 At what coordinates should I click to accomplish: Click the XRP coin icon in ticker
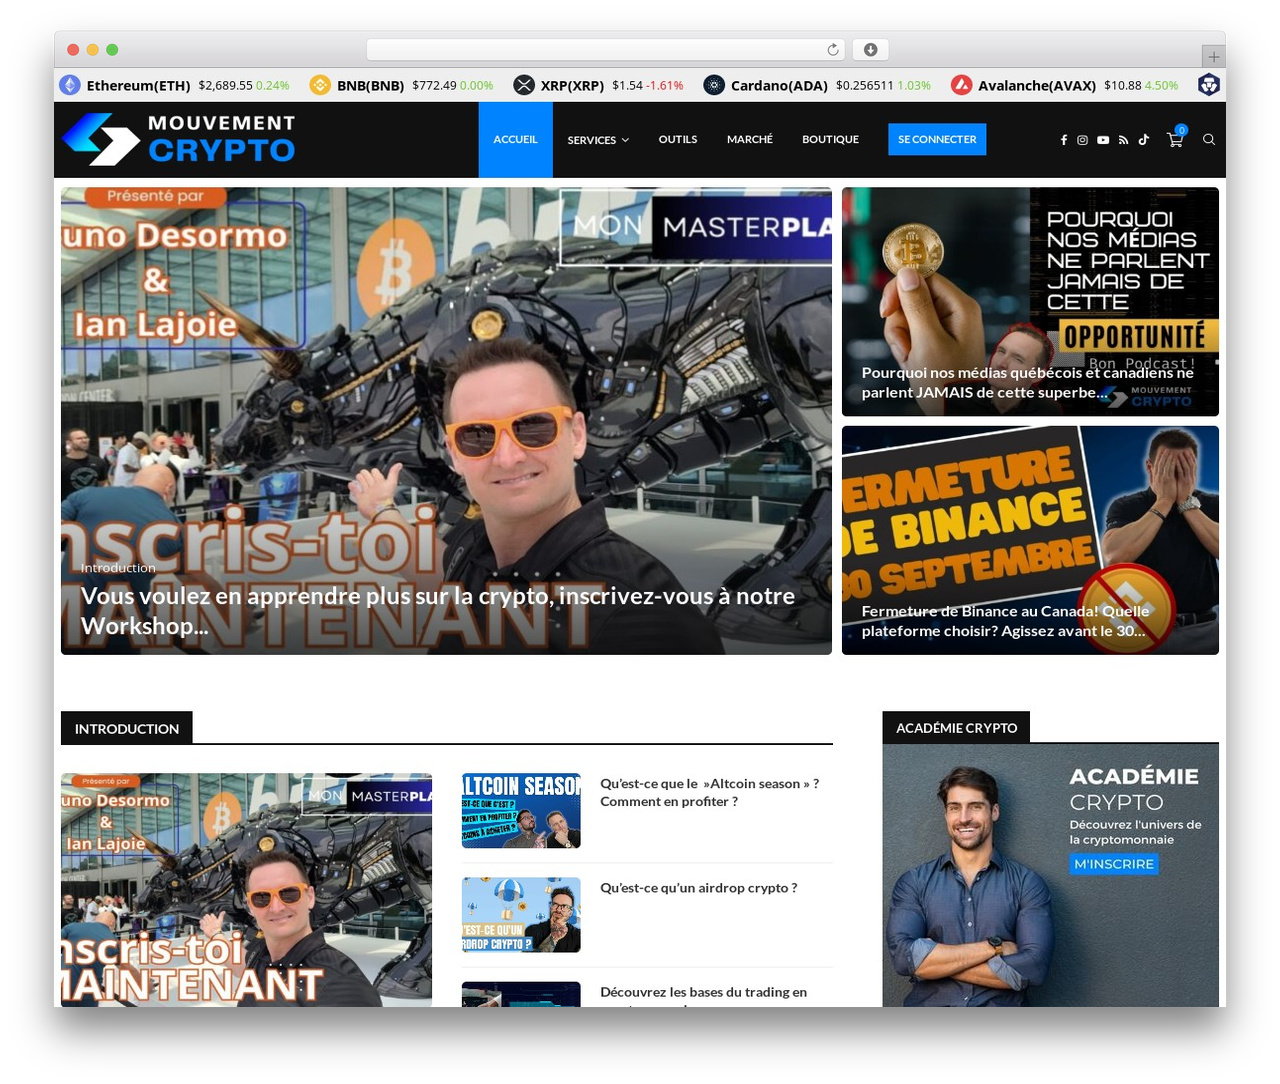click(524, 85)
